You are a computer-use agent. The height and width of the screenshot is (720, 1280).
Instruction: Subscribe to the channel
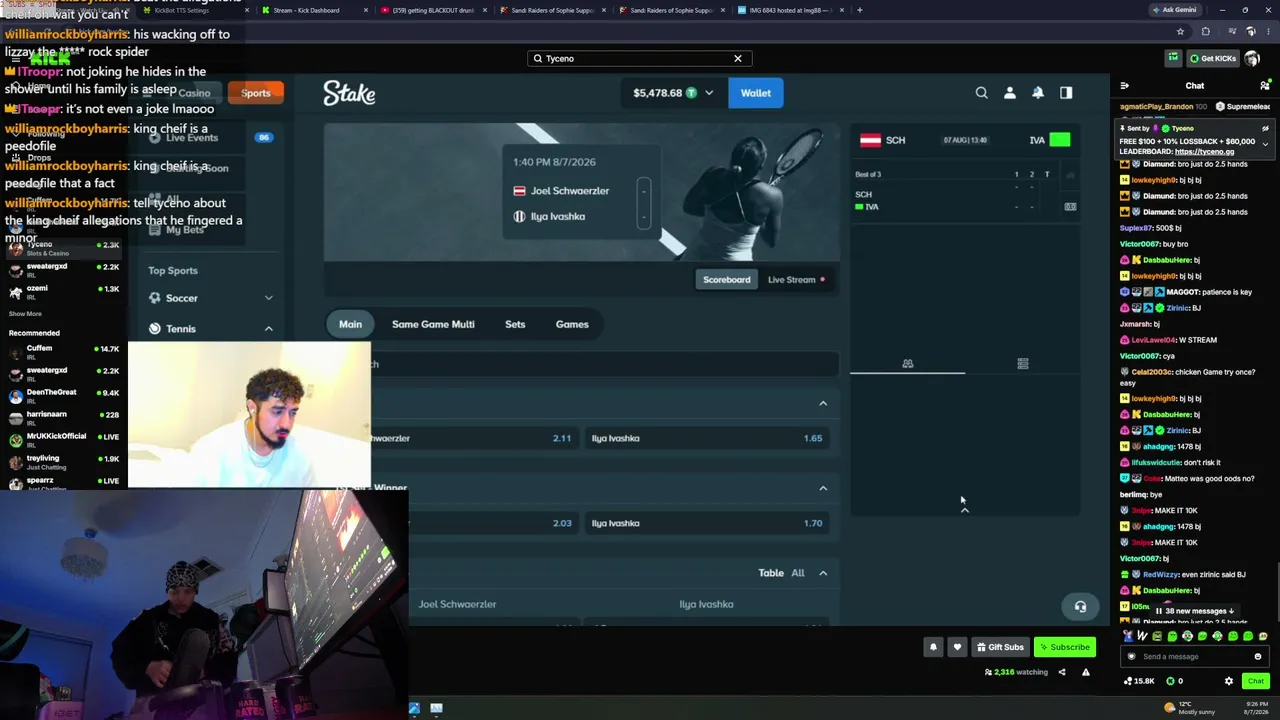click(x=1065, y=647)
